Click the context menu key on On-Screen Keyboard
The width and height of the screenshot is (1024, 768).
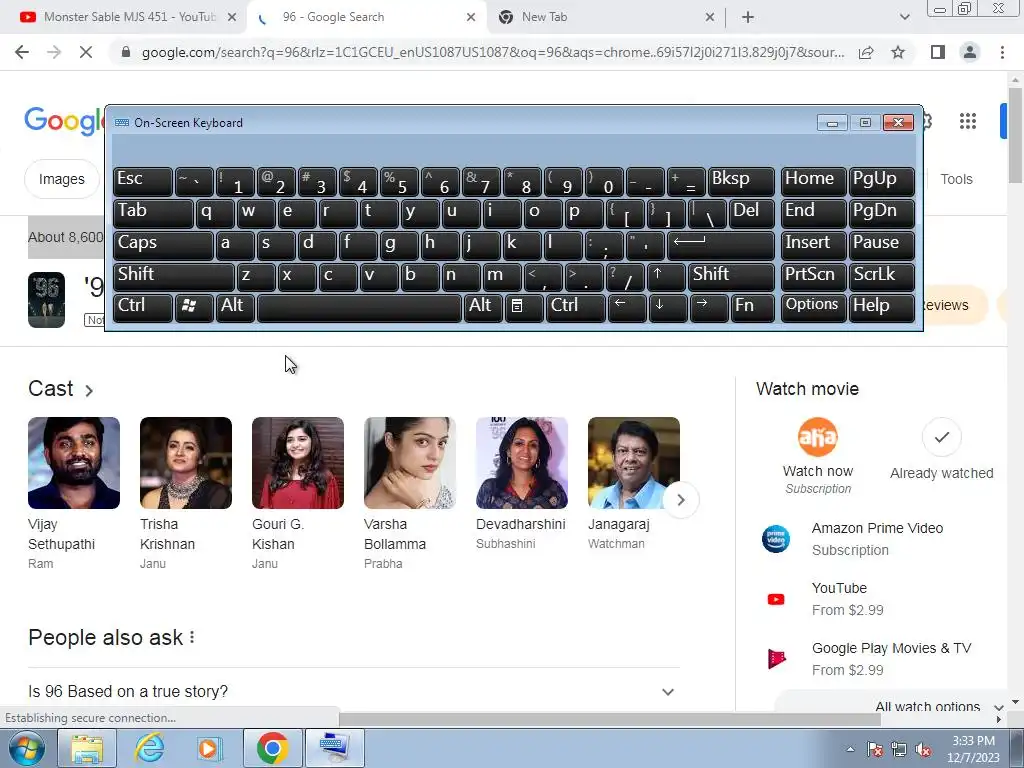pyautogui.click(x=524, y=307)
